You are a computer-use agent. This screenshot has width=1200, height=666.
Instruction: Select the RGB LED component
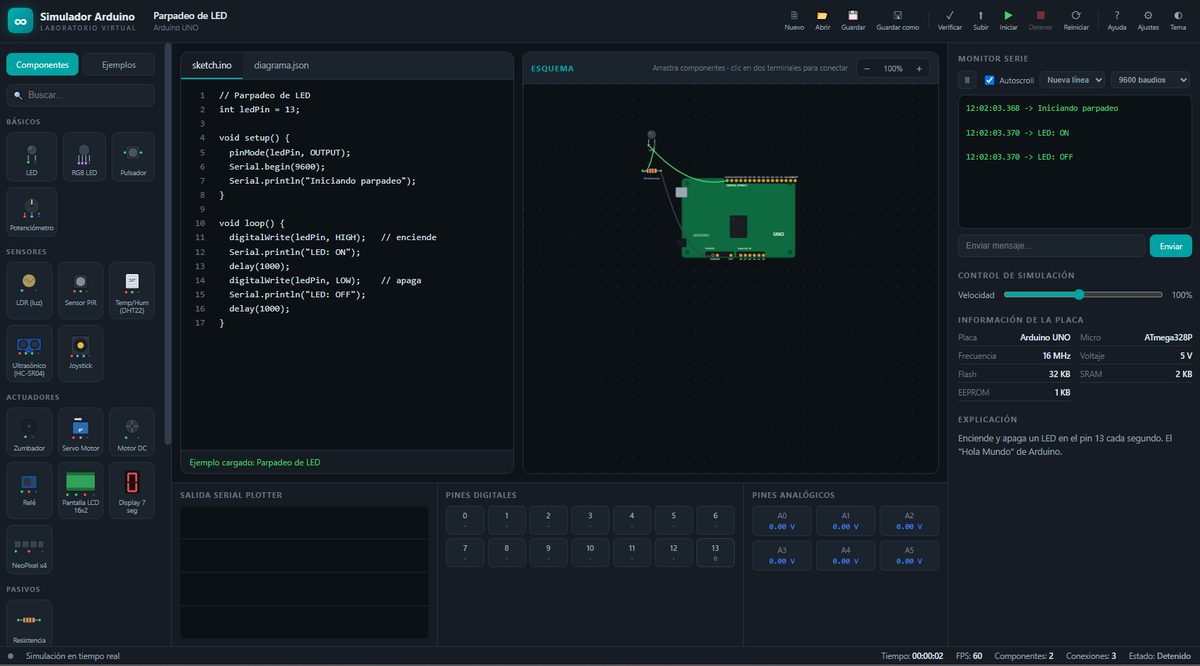coord(84,157)
